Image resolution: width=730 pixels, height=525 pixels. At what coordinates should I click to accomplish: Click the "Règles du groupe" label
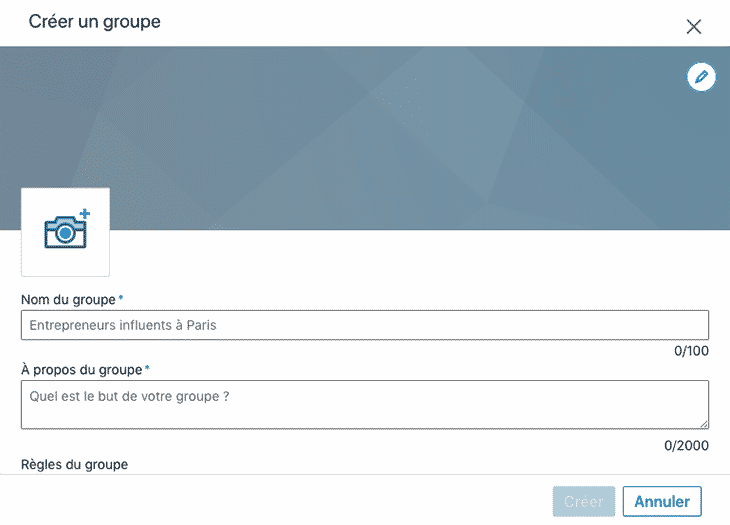(74, 465)
